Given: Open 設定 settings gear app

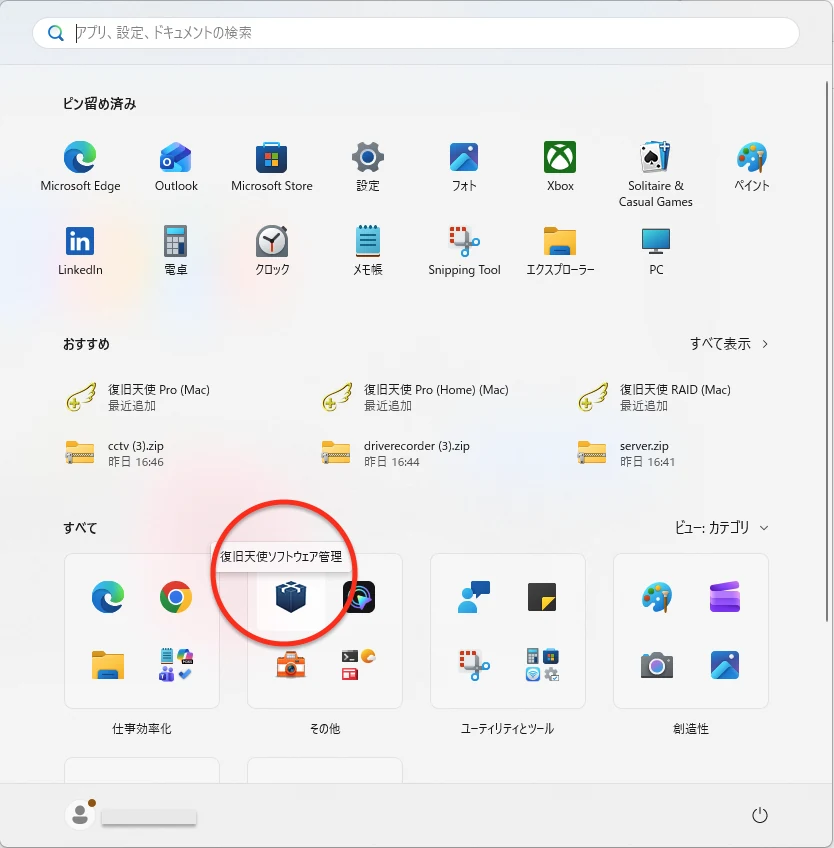Looking at the screenshot, I should click(368, 167).
